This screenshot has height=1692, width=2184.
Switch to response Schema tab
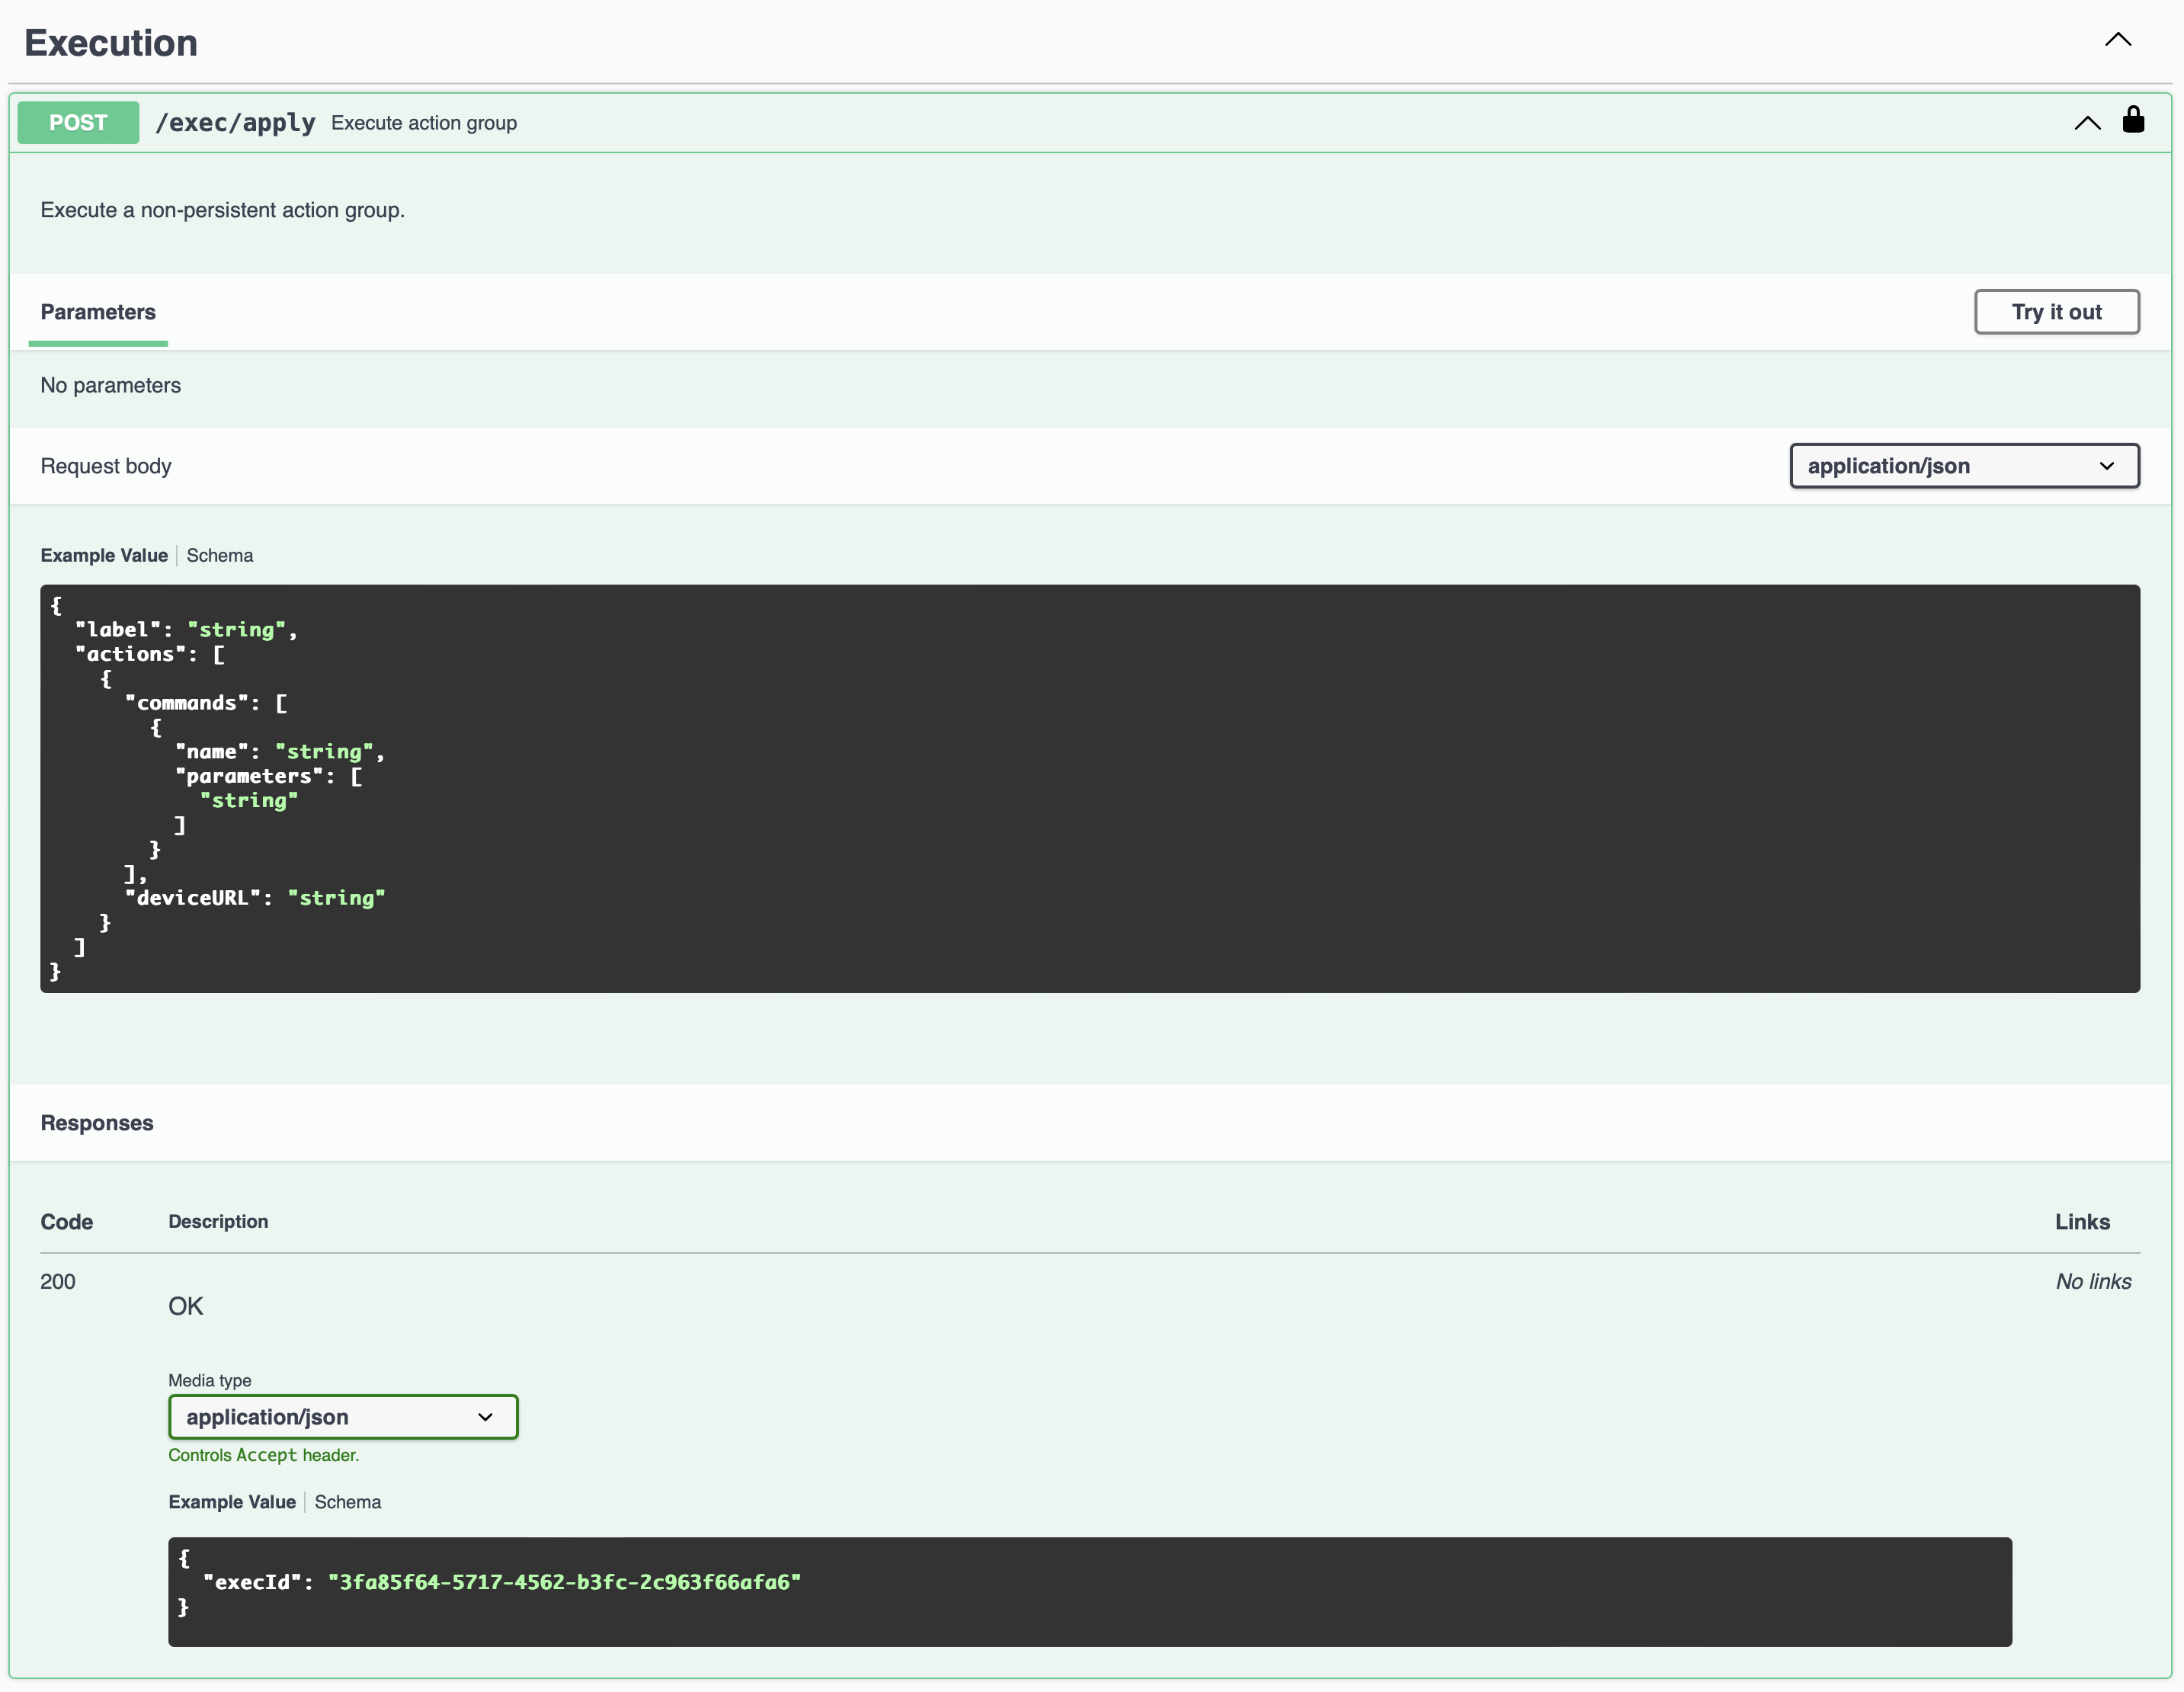coord(348,1502)
